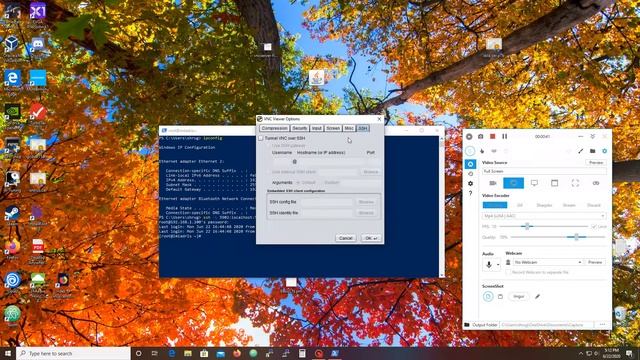
Task: Toggle Captura's keystrokes overlay
Action: (494, 151)
